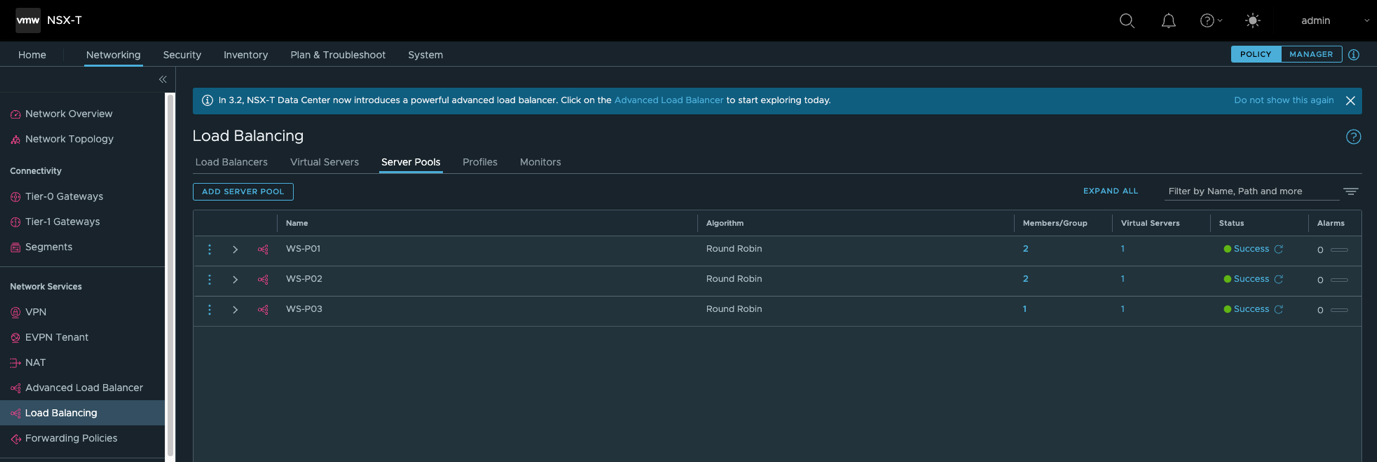The height and width of the screenshot is (462, 1377).
Task: Click the info icon beside Manager toggle
Action: 1354,55
